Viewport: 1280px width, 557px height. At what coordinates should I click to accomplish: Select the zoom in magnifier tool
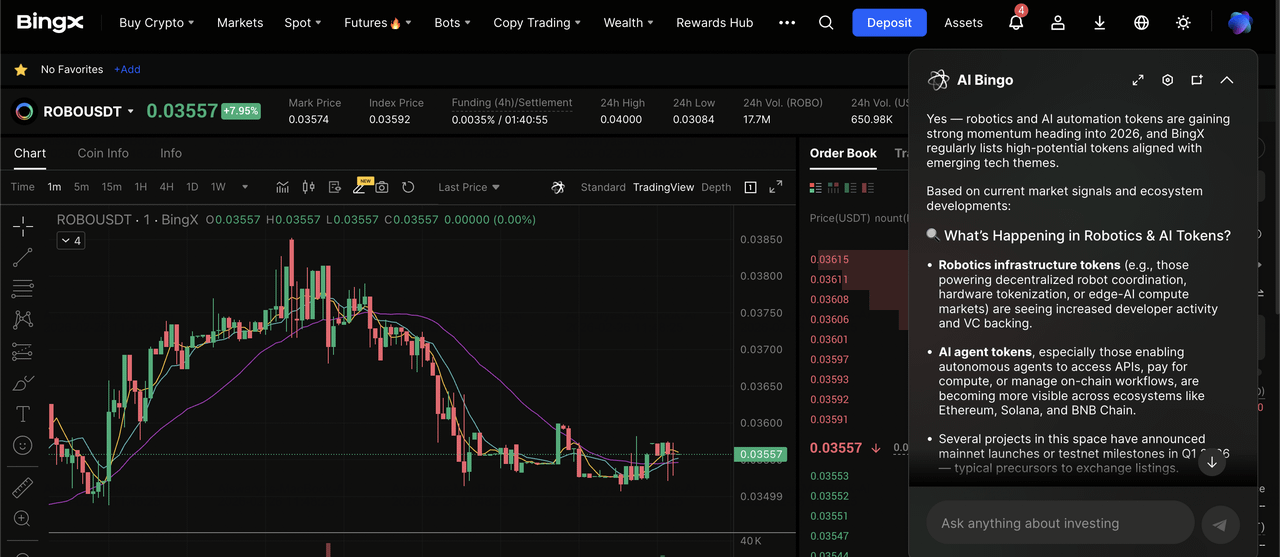point(22,519)
